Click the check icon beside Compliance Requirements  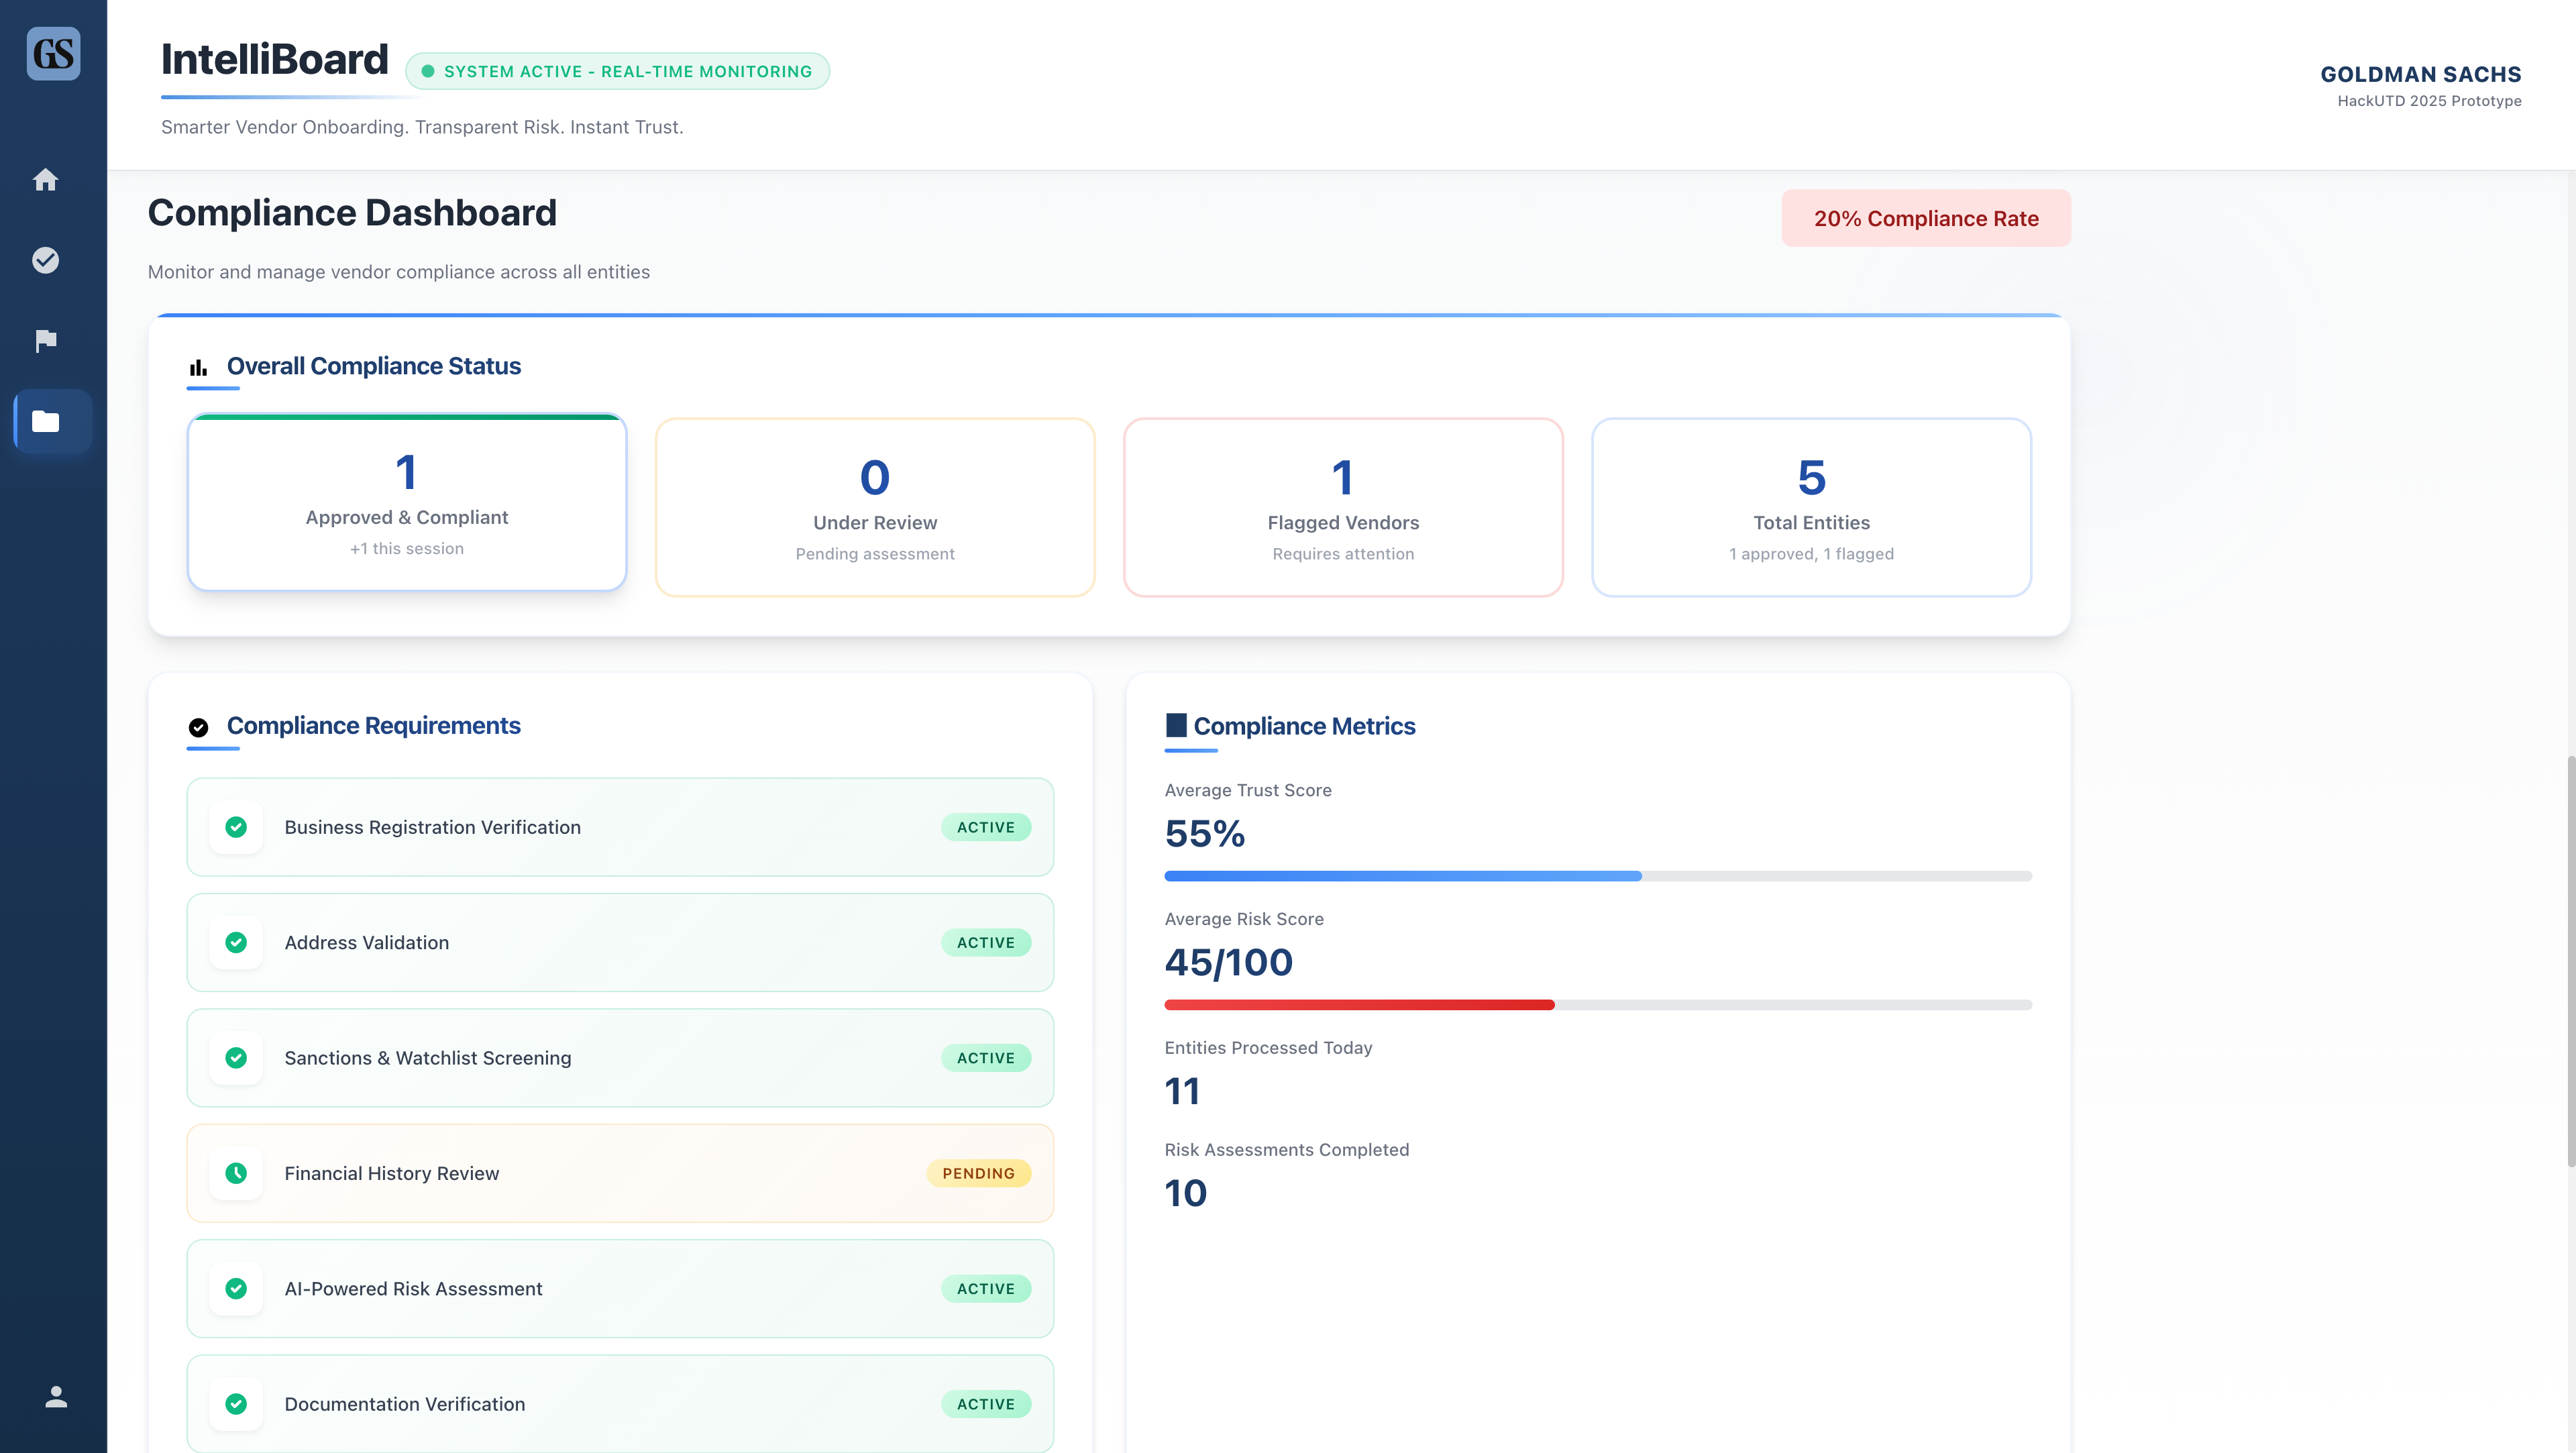198,727
